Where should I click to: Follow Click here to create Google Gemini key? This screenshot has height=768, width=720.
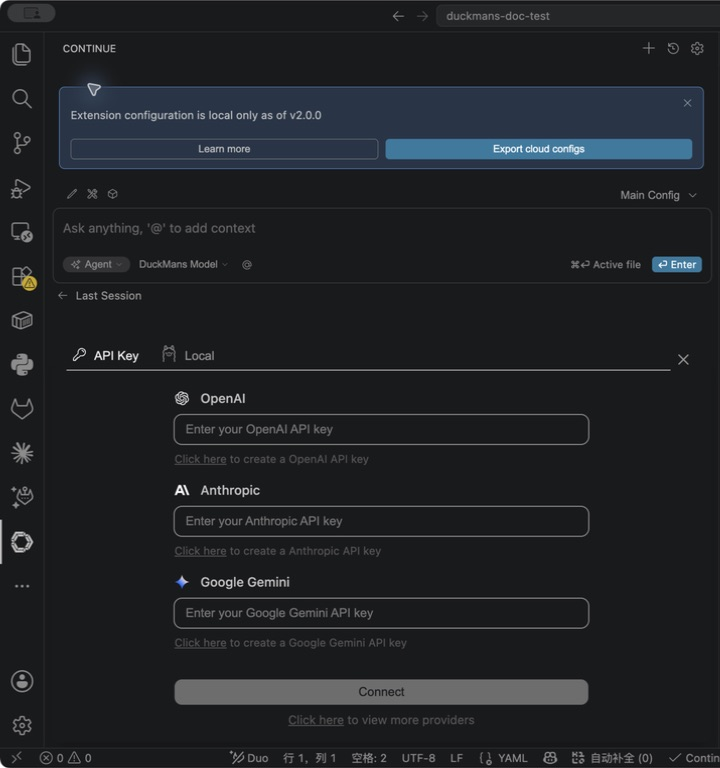[200, 643]
